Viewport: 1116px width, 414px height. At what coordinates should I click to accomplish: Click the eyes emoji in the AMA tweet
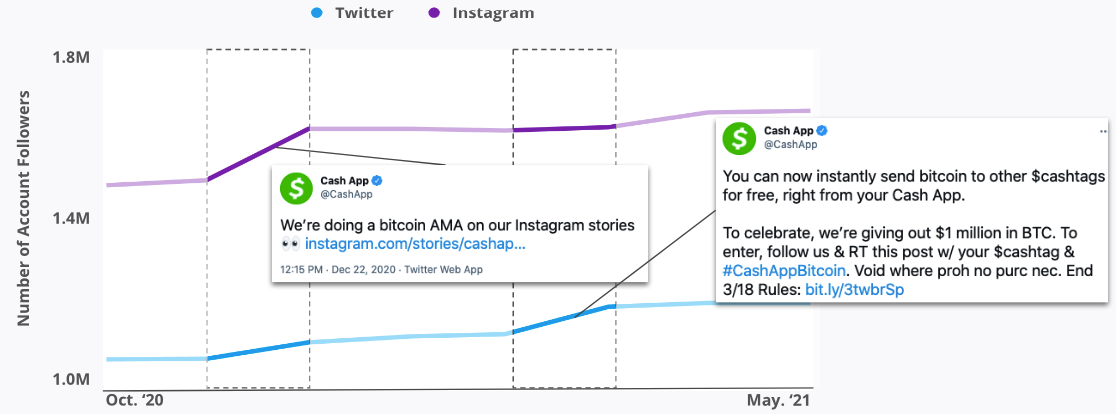click(x=290, y=245)
